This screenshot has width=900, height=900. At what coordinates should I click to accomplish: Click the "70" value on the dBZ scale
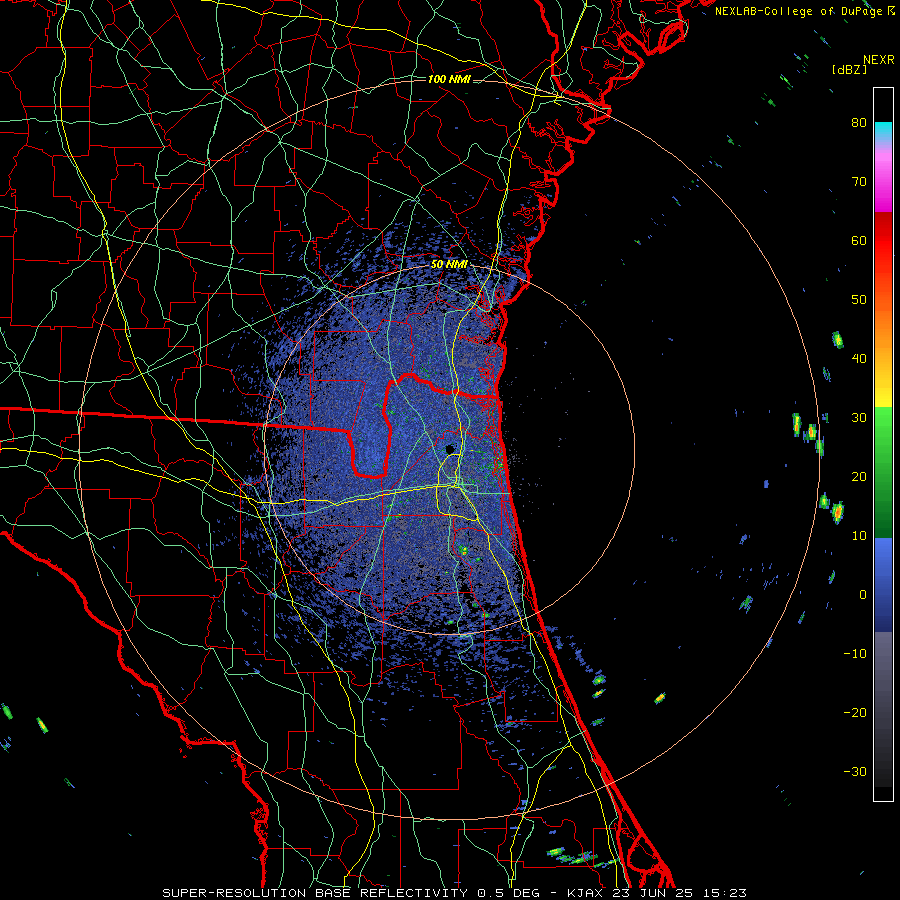click(859, 181)
